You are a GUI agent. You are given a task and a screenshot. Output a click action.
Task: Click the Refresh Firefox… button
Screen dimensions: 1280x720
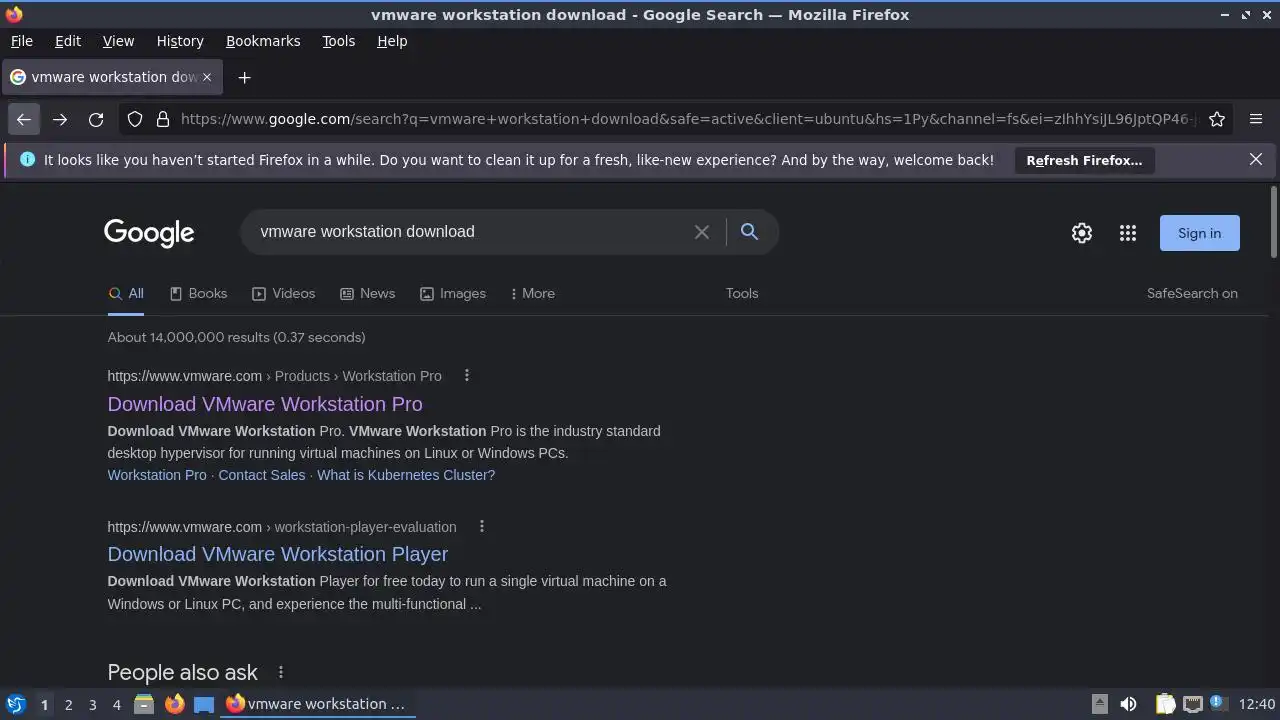click(x=1084, y=160)
